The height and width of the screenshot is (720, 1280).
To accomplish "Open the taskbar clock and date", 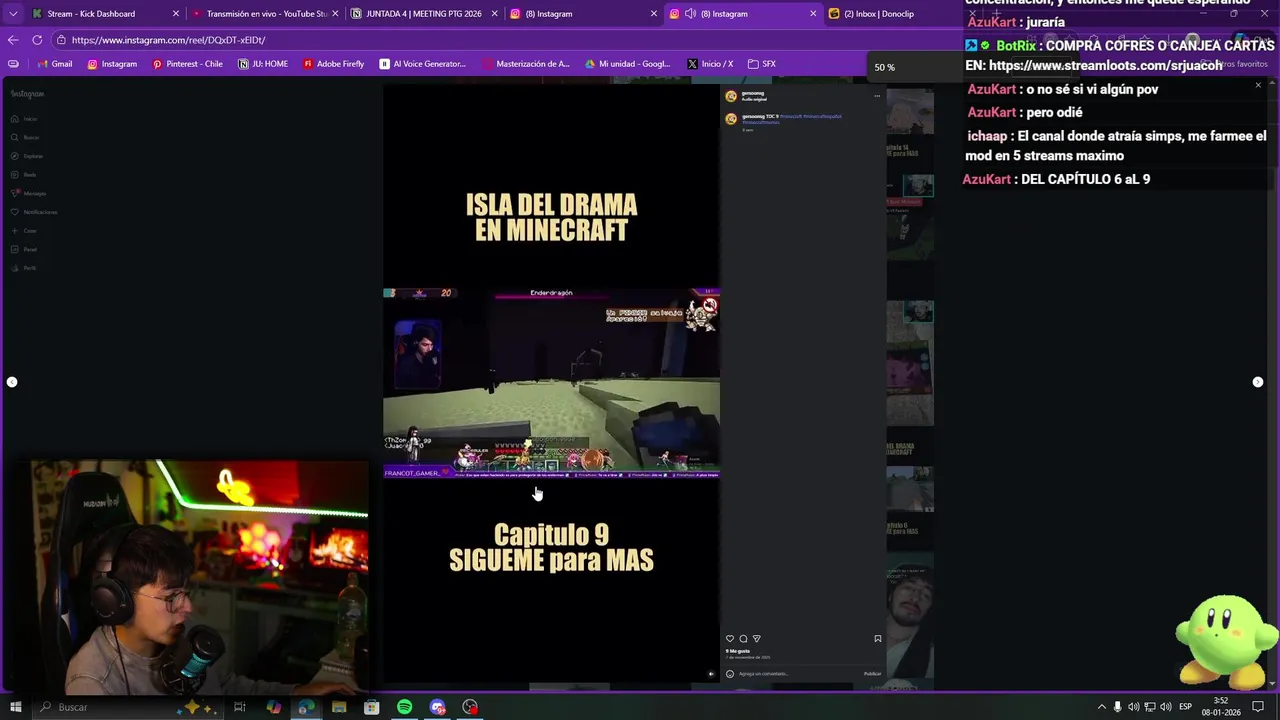I will (1222, 707).
